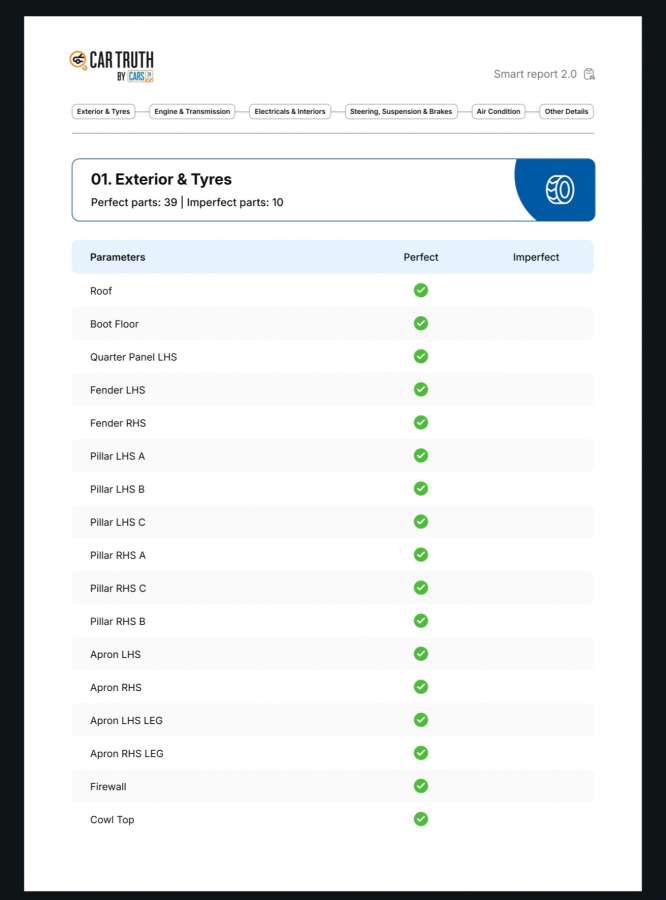The height and width of the screenshot is (900, 666).
Task: Click the Cowl Top perfect check mark
Action: pos(421,819)
